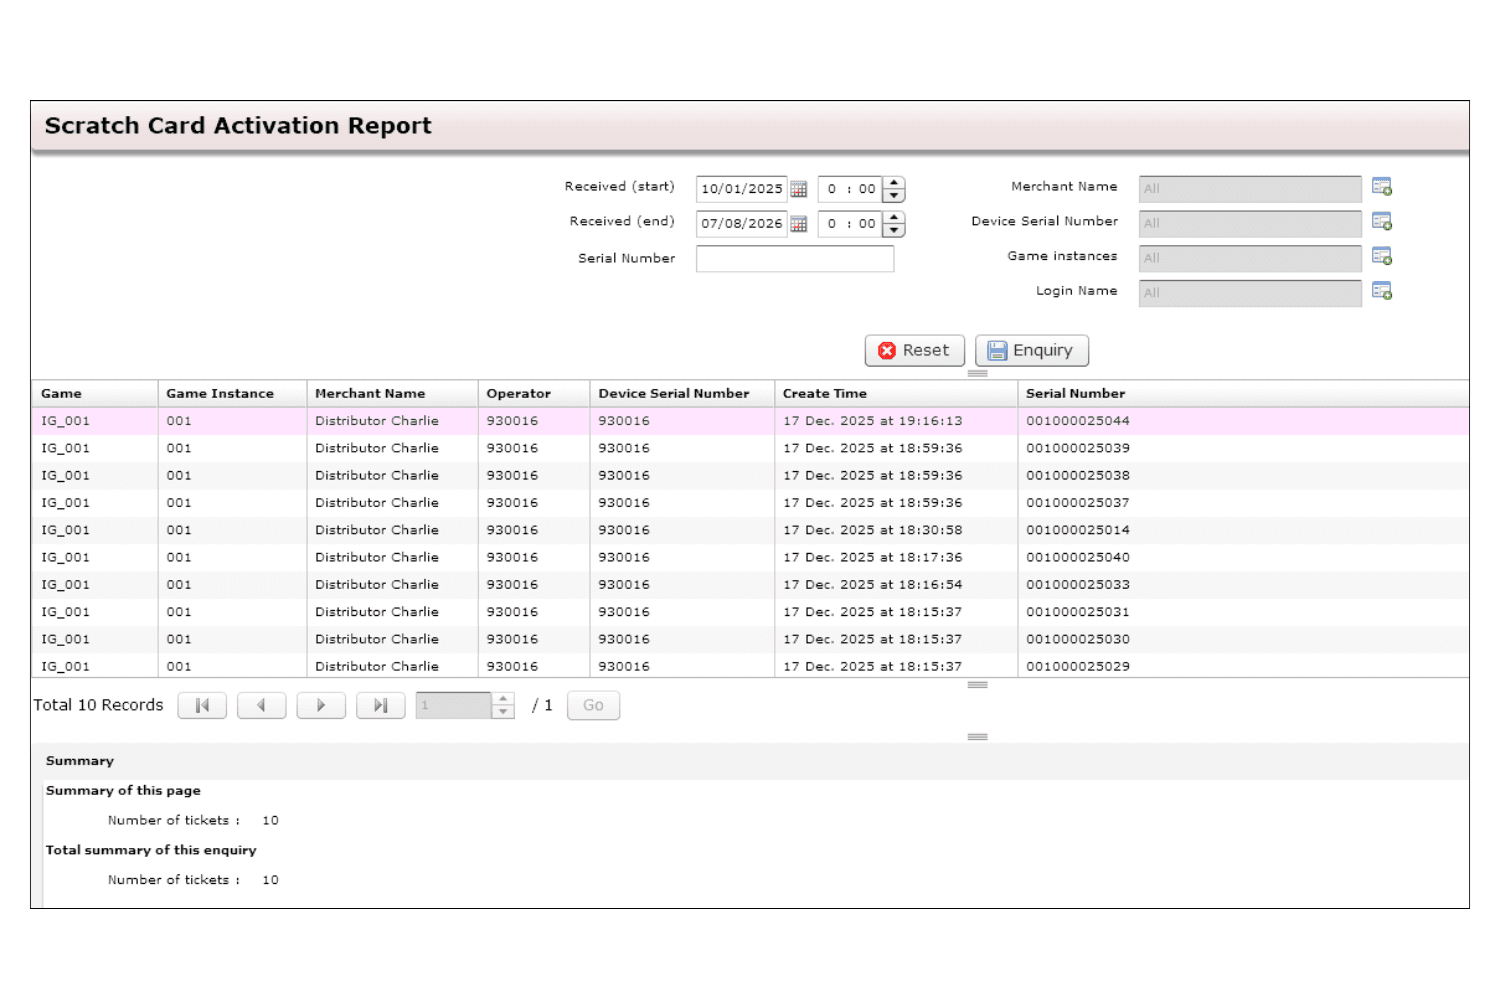Click the Merchant Name All field
The width and height of the screenshot is (1500, 1000).
tap(1250, 189)
